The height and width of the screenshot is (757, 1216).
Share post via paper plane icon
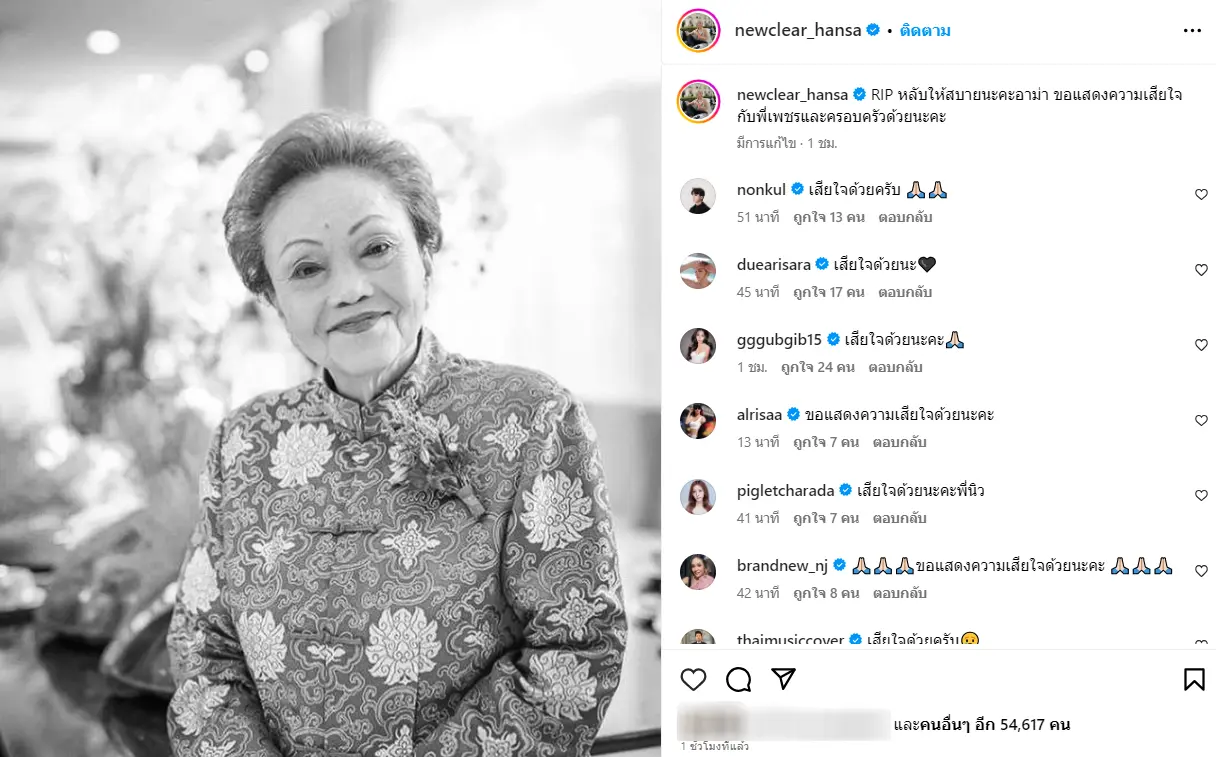pos(783,679)
